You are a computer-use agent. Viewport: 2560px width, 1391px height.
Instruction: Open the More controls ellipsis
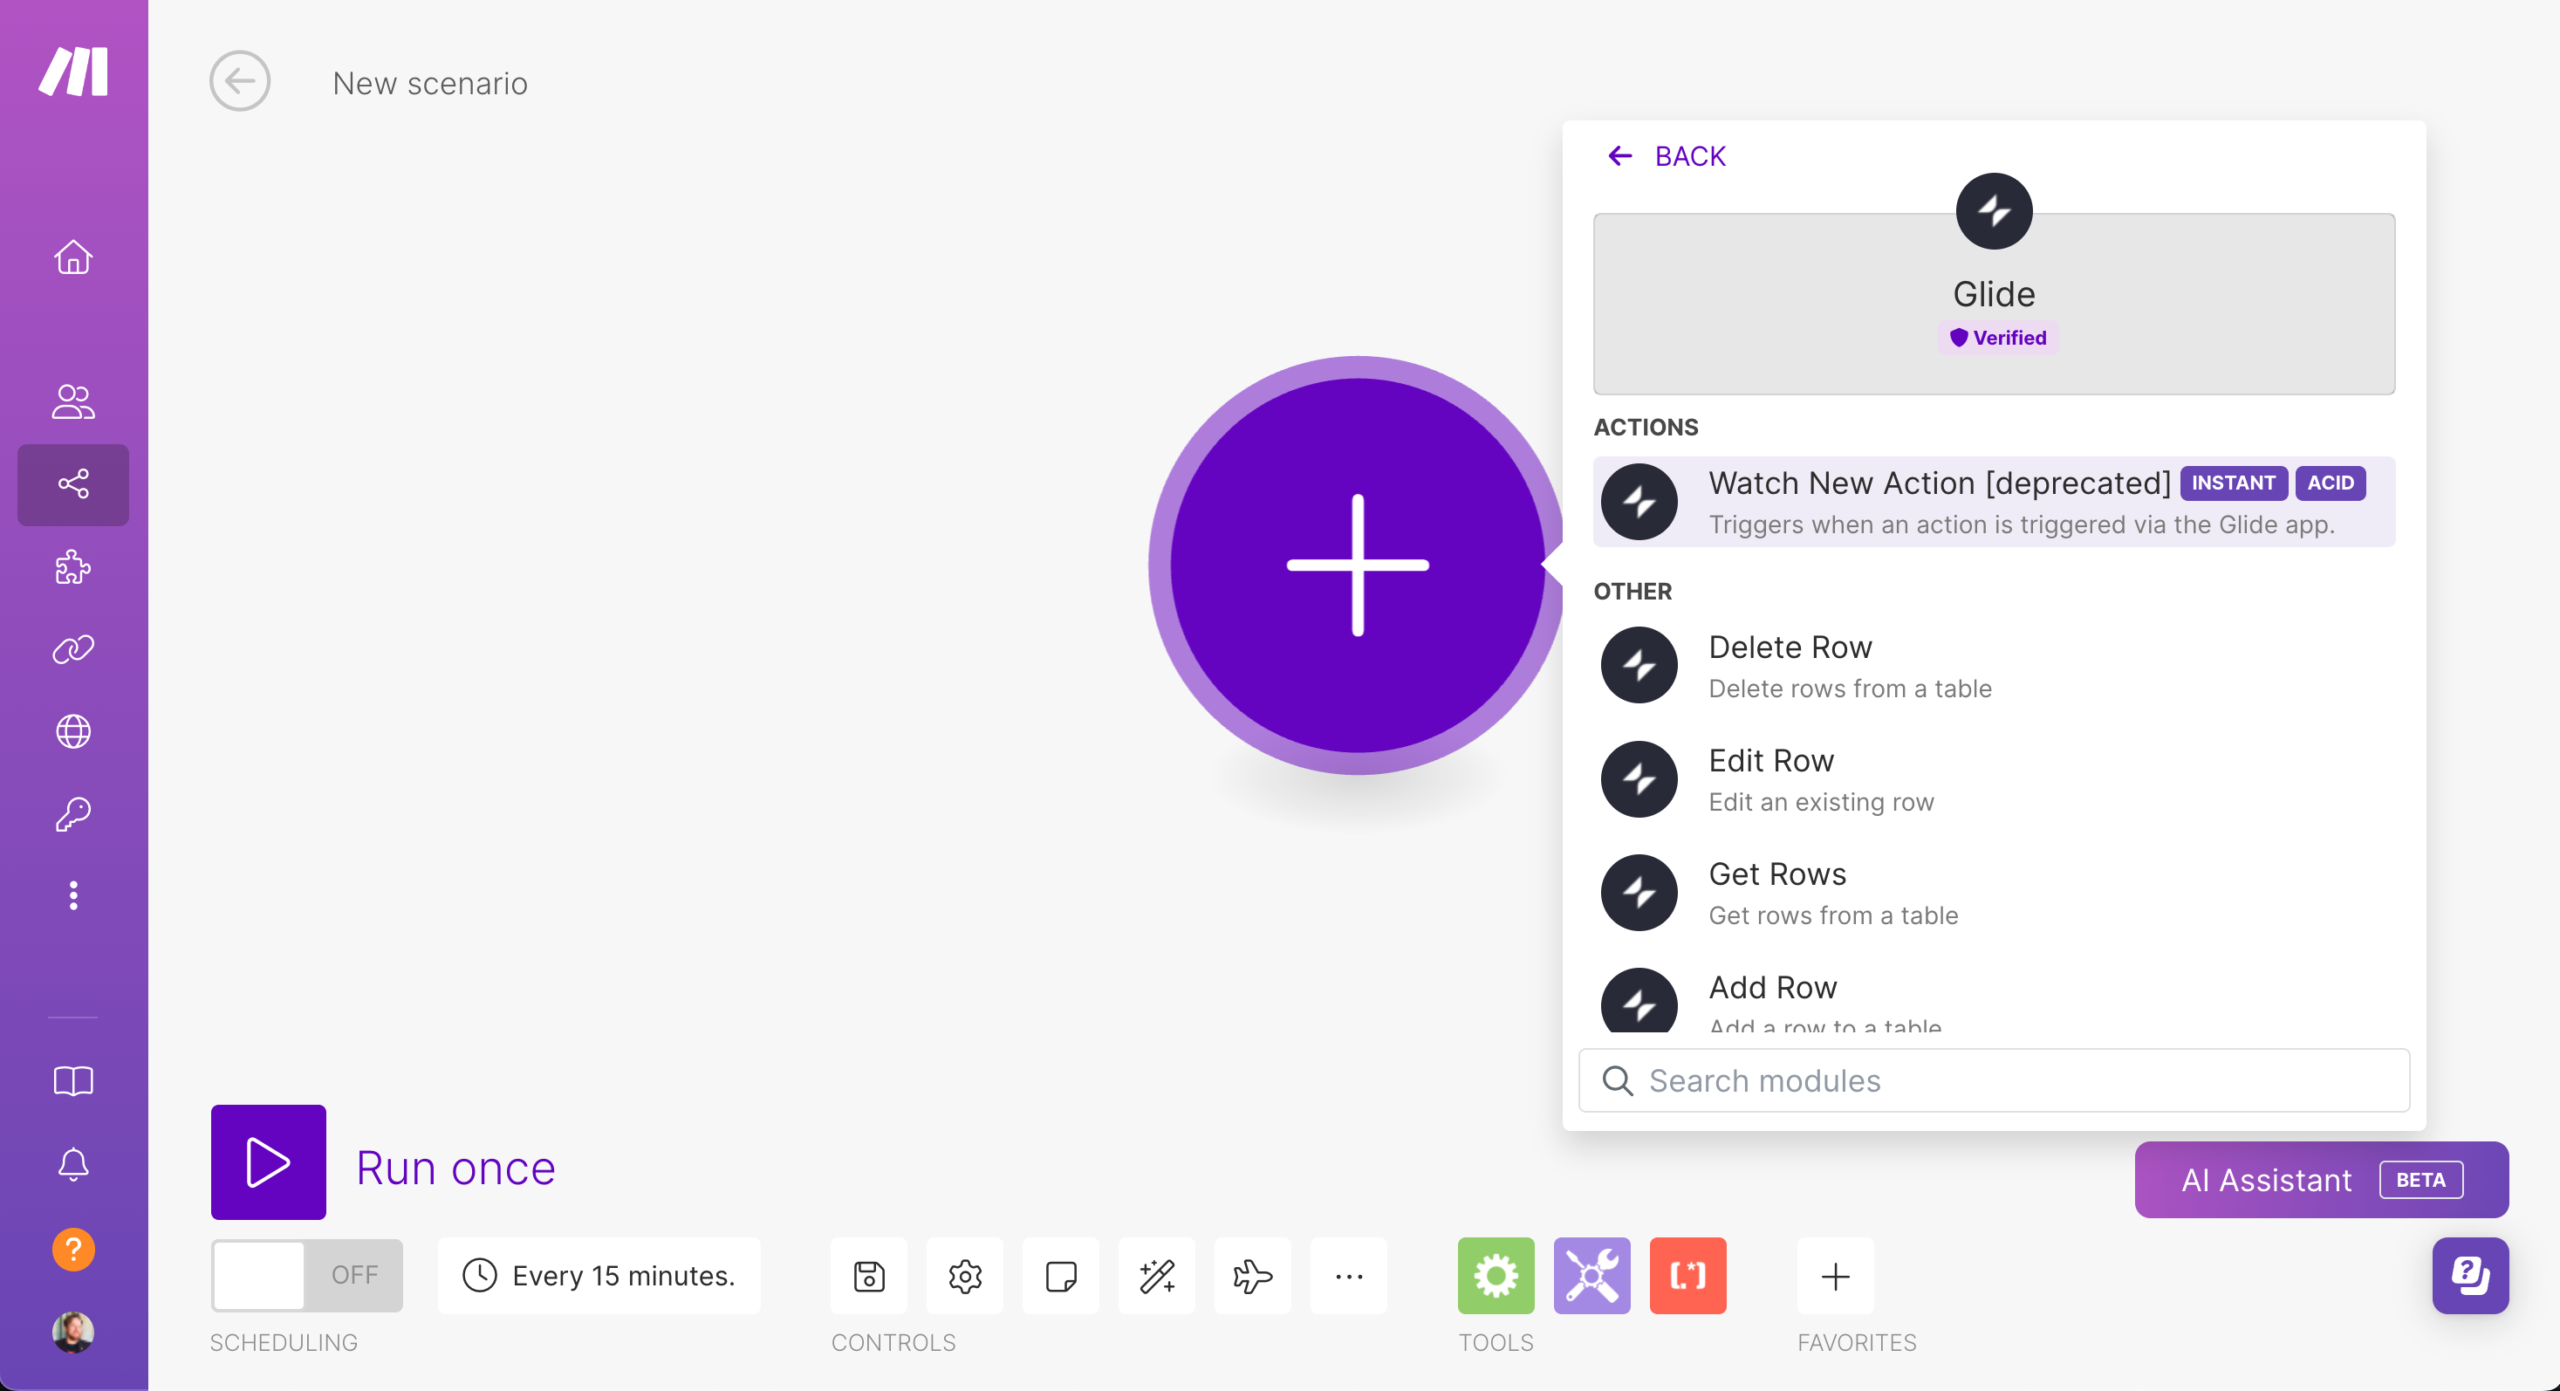click(1349, 1276)
